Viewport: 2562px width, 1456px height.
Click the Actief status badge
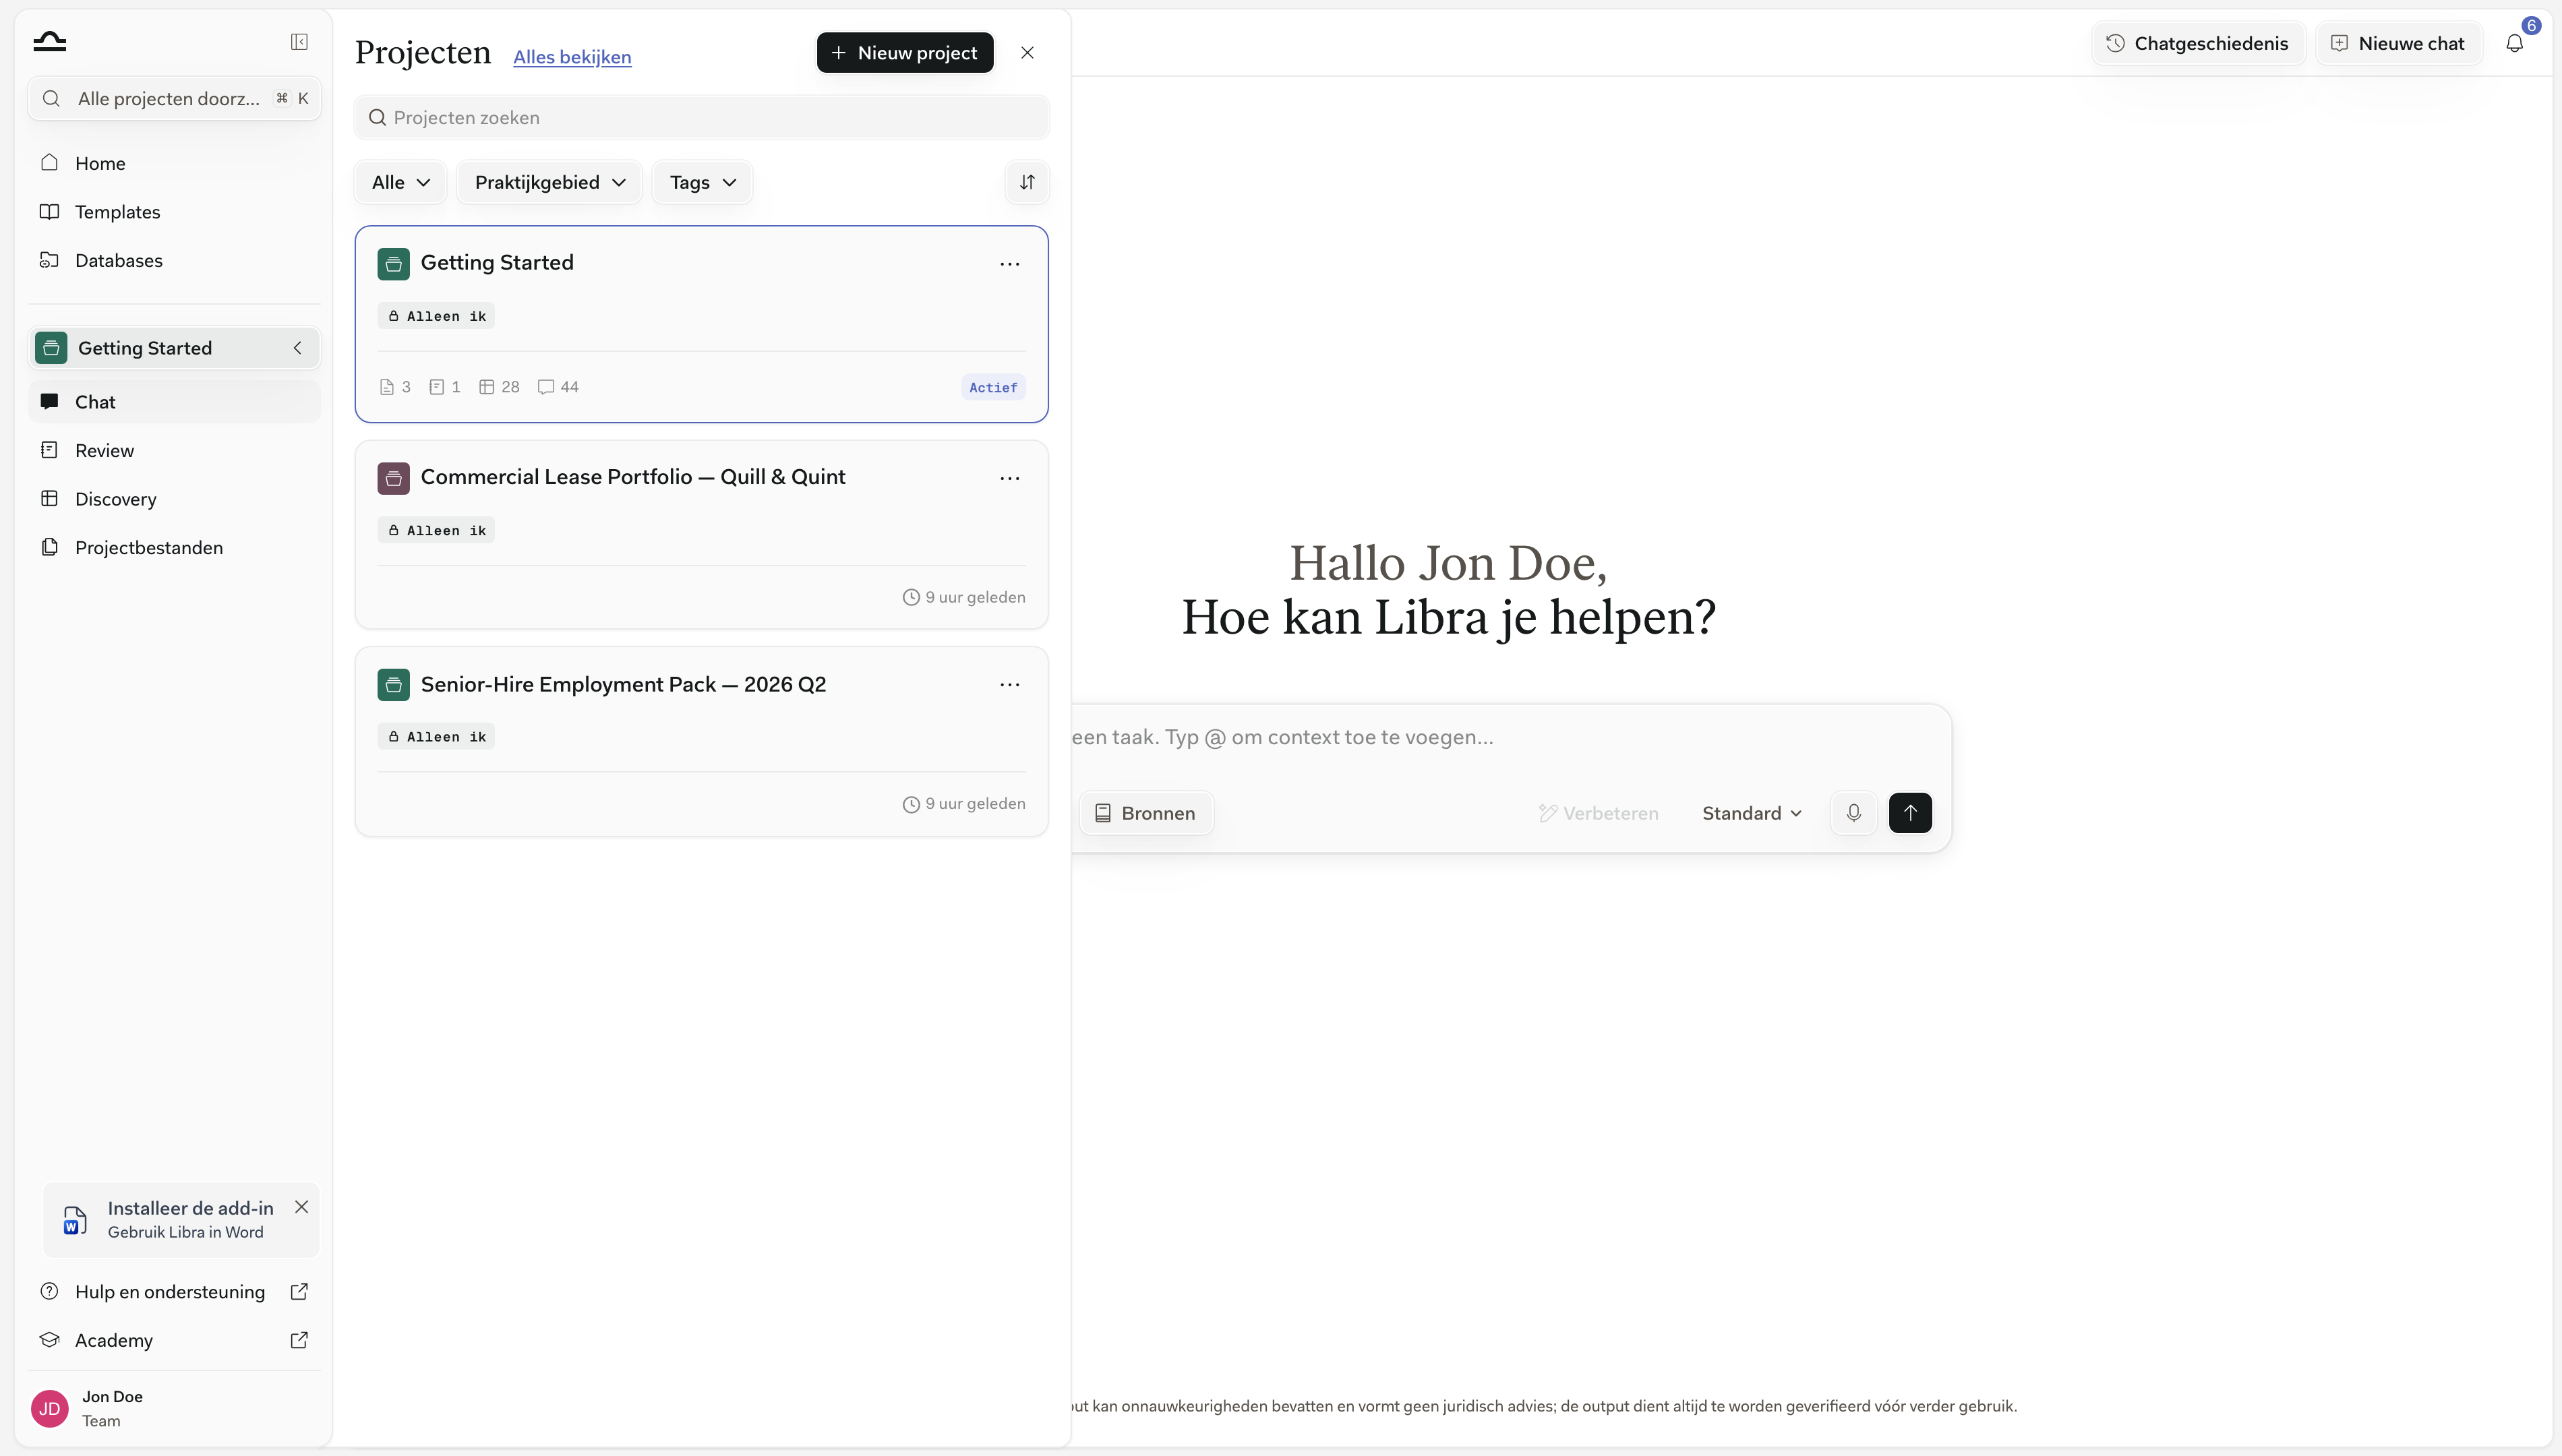point(993,388)
